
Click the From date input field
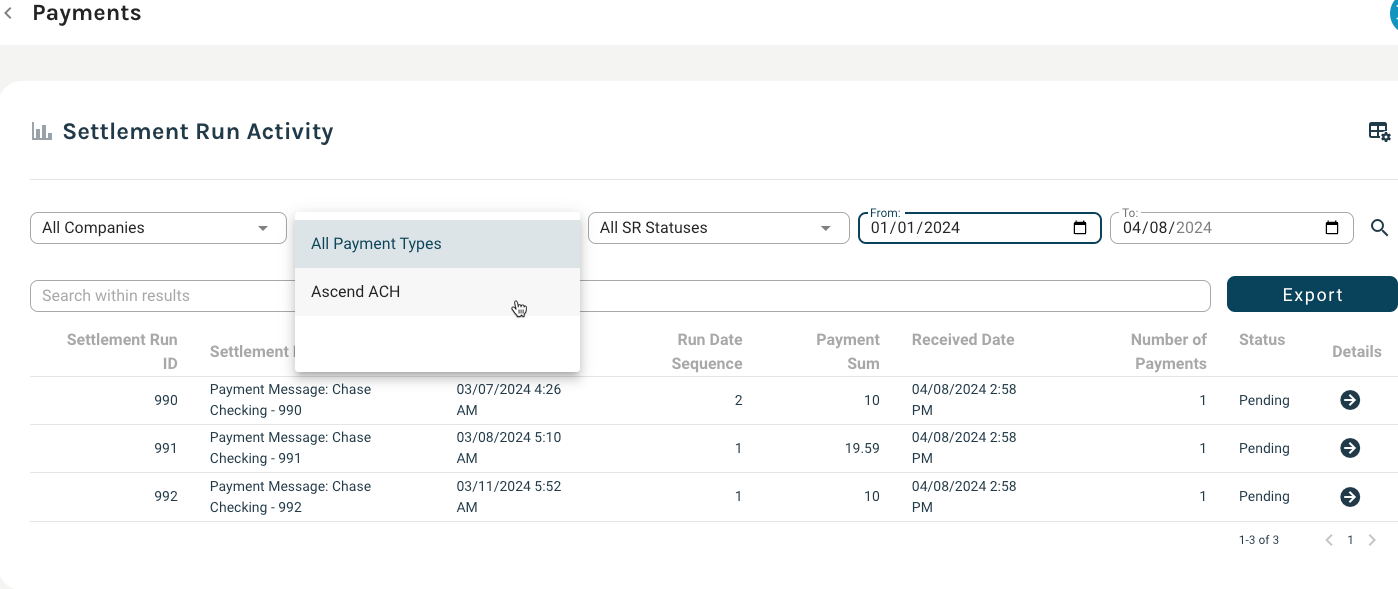click(x=960, y=228)
